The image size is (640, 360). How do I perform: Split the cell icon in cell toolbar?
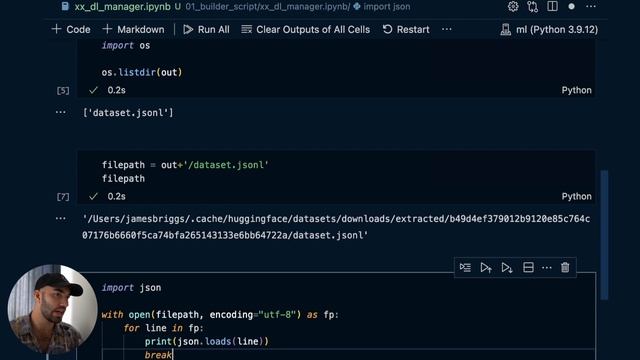pyautogui.click(x=528, y=267)
